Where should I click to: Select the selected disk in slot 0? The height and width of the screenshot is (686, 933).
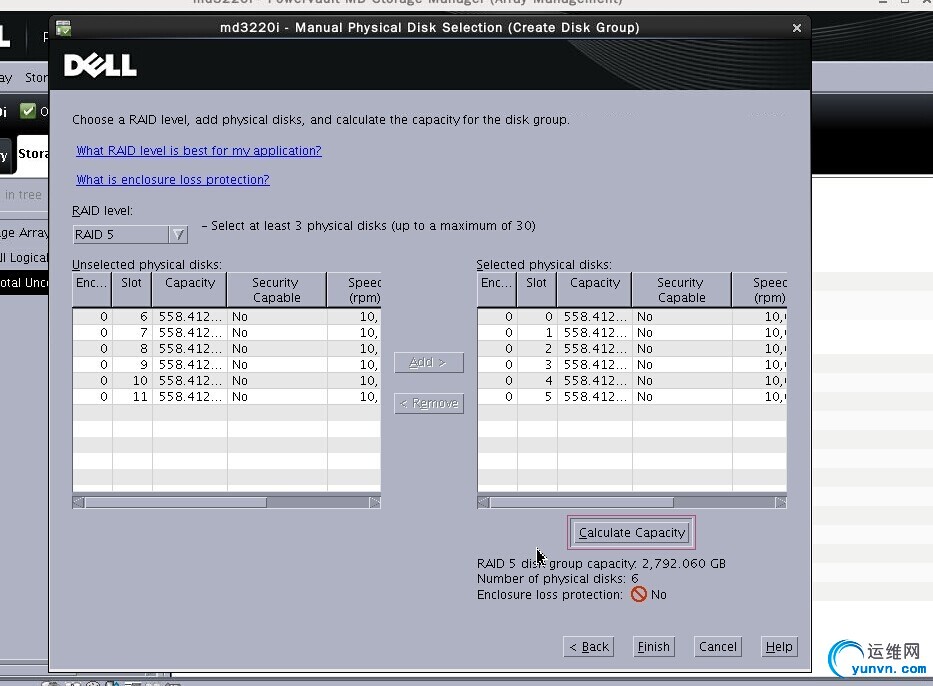pyautogui.click(x=632, y=317)
